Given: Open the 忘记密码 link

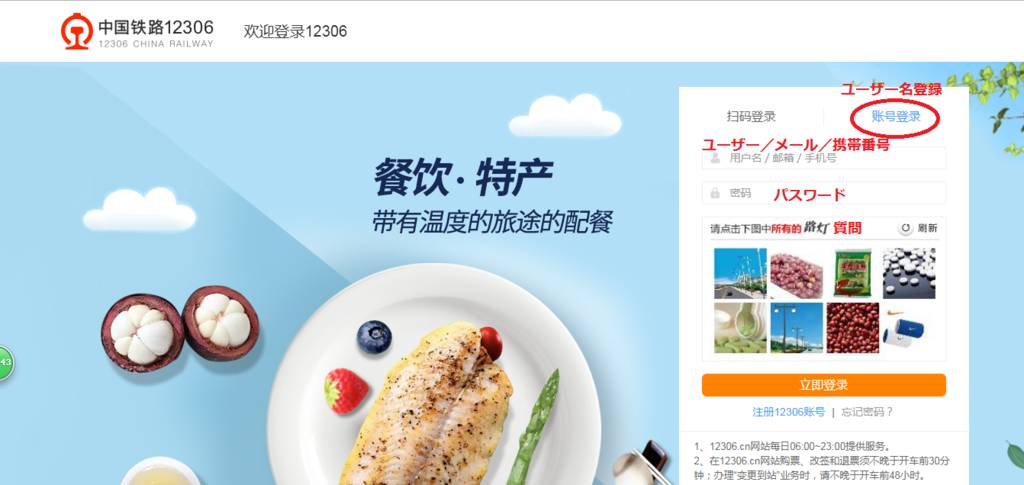Looking at the screenshot, I should pos(867,412).
